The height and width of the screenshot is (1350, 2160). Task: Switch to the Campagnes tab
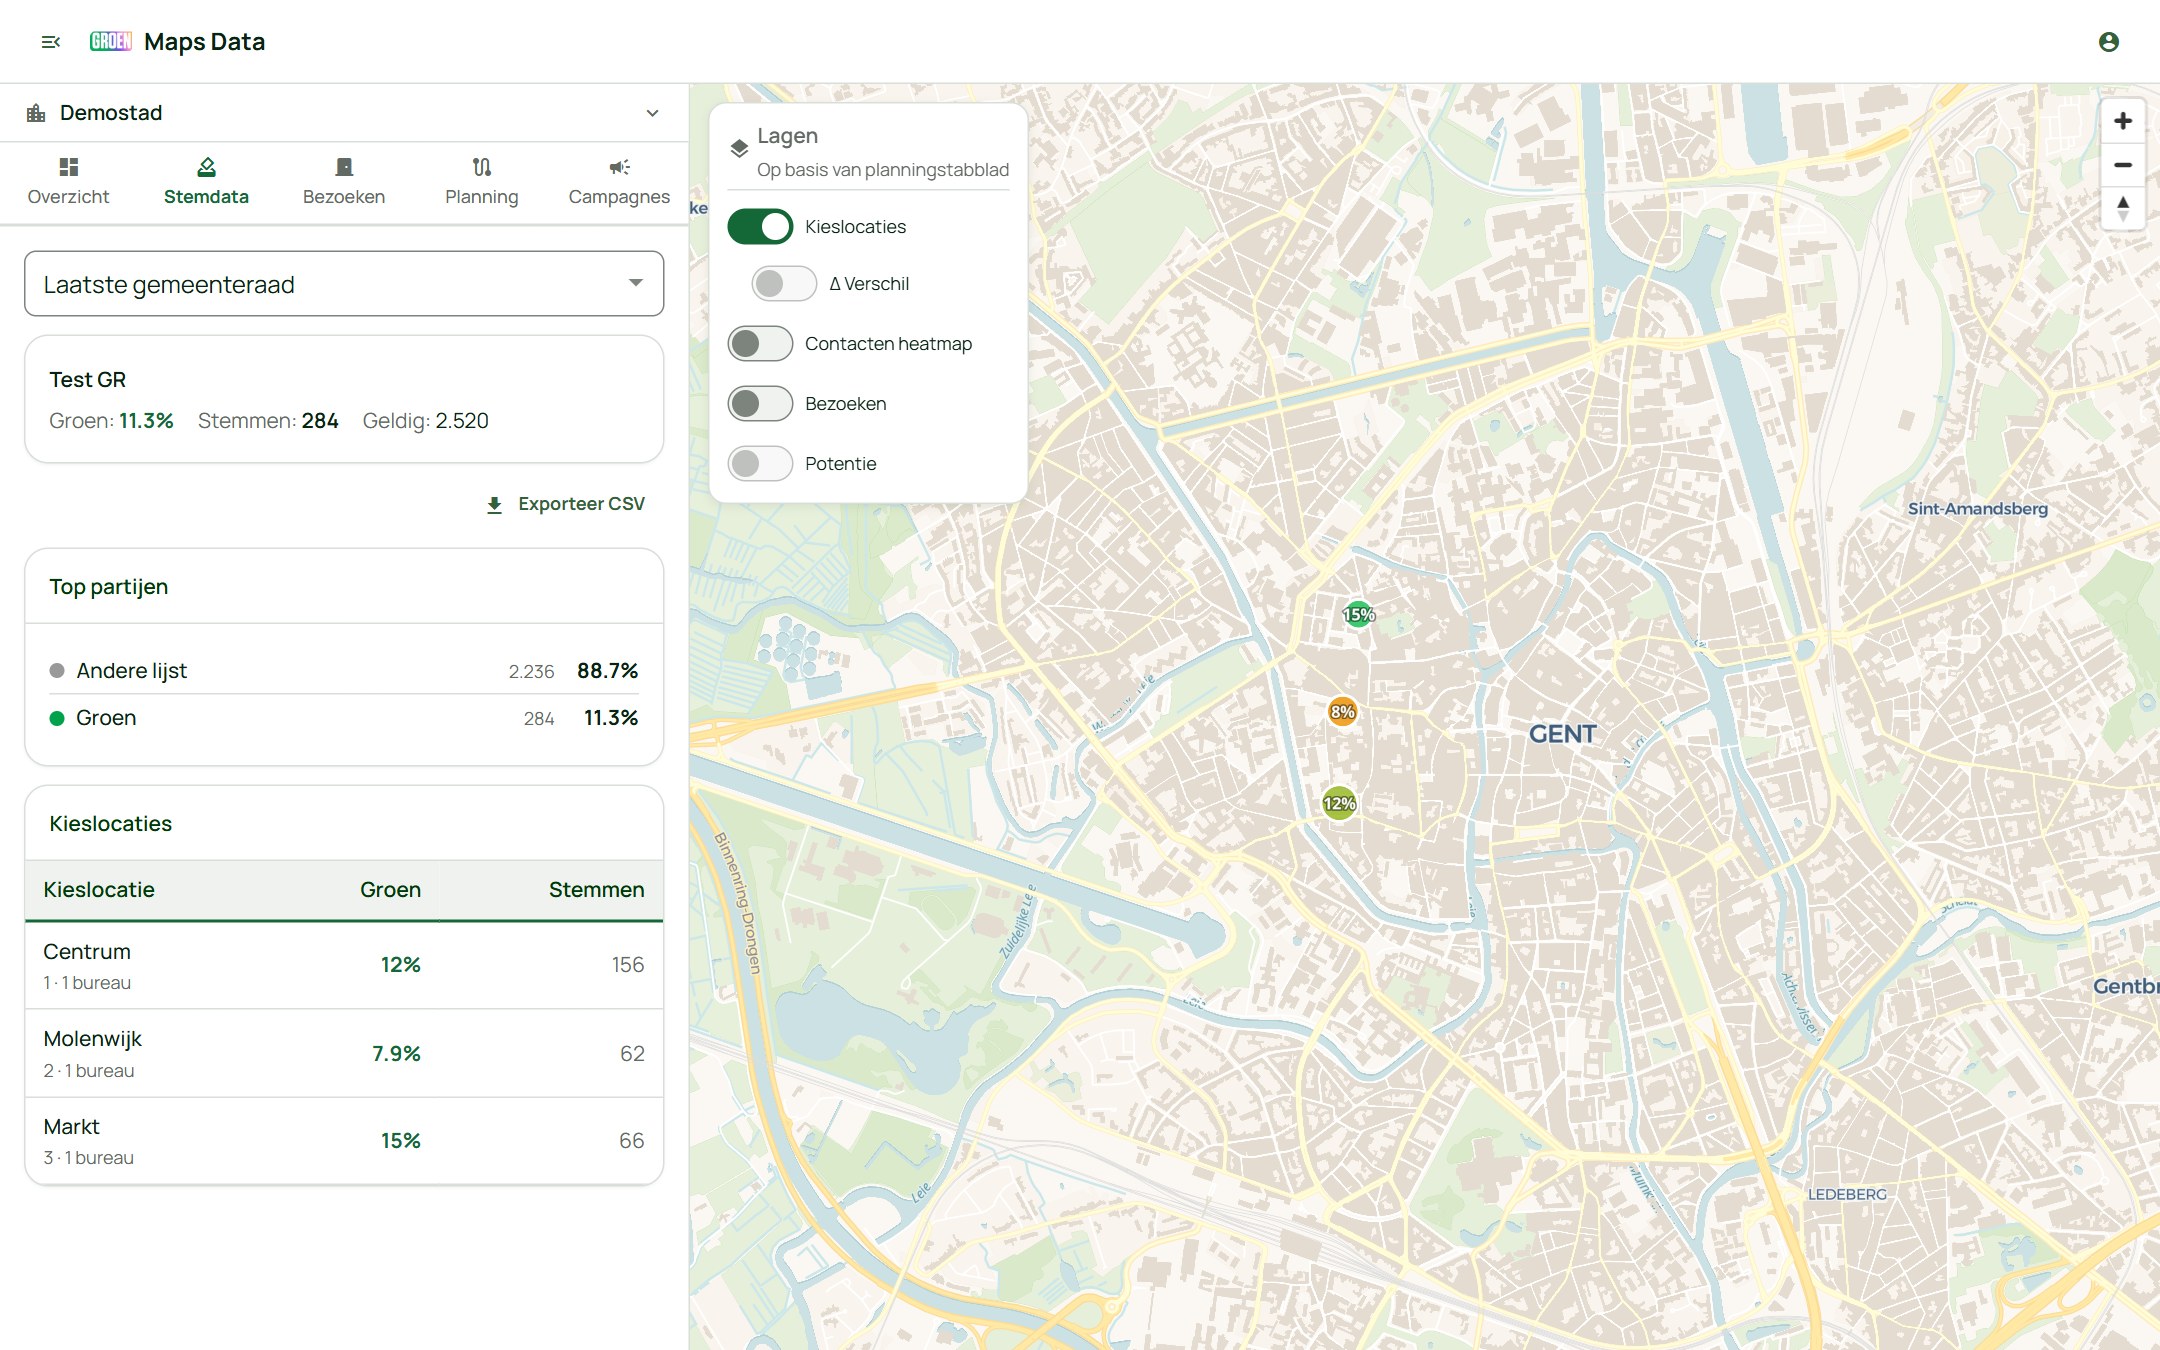click(619, 182)
